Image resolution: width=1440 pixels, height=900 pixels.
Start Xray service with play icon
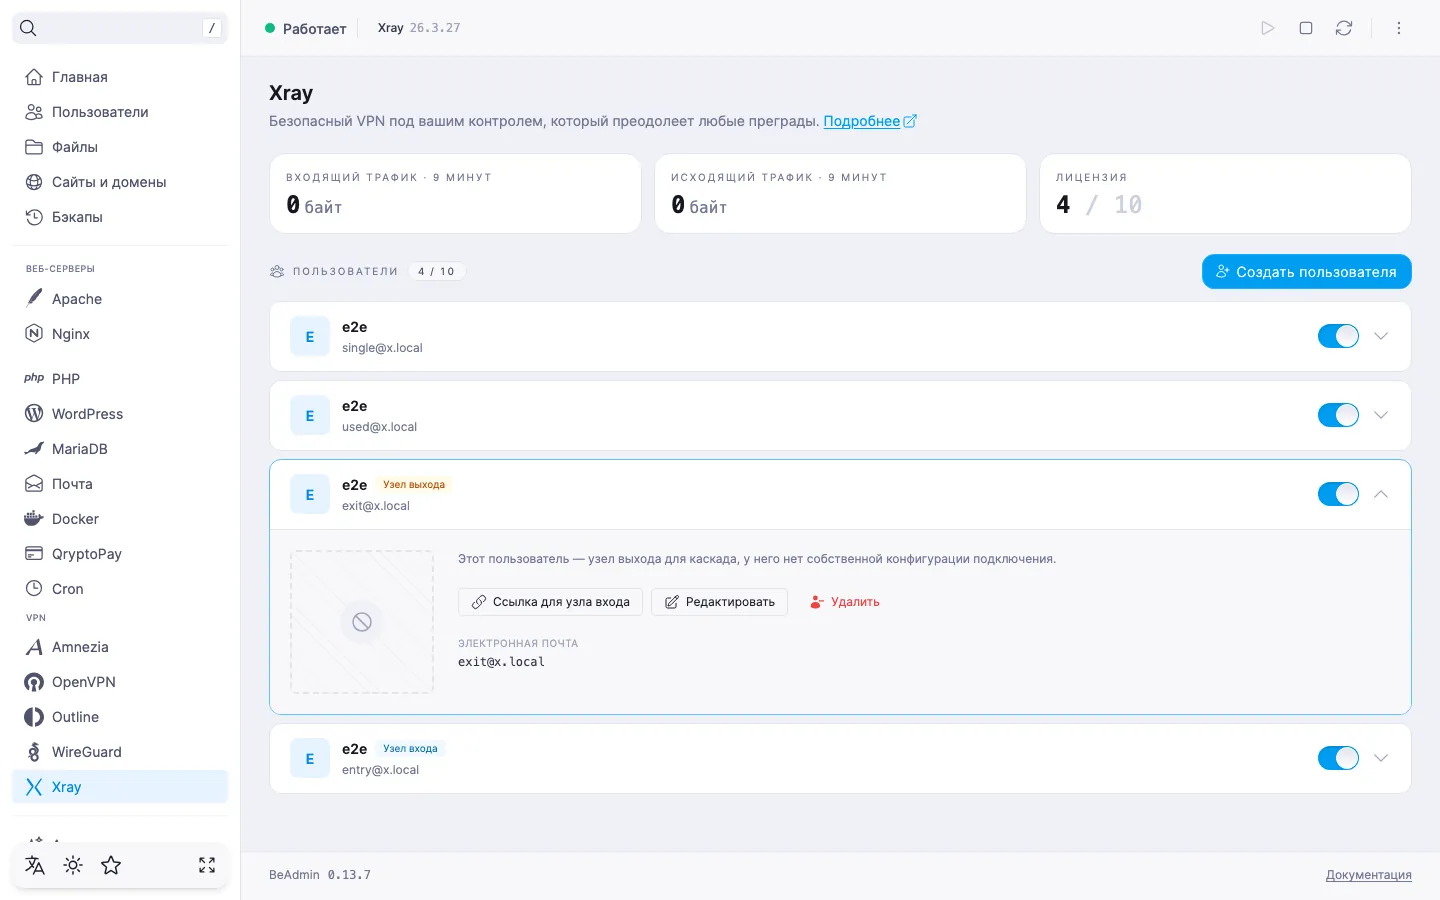pyautogui.click(x=1268, y=28)
